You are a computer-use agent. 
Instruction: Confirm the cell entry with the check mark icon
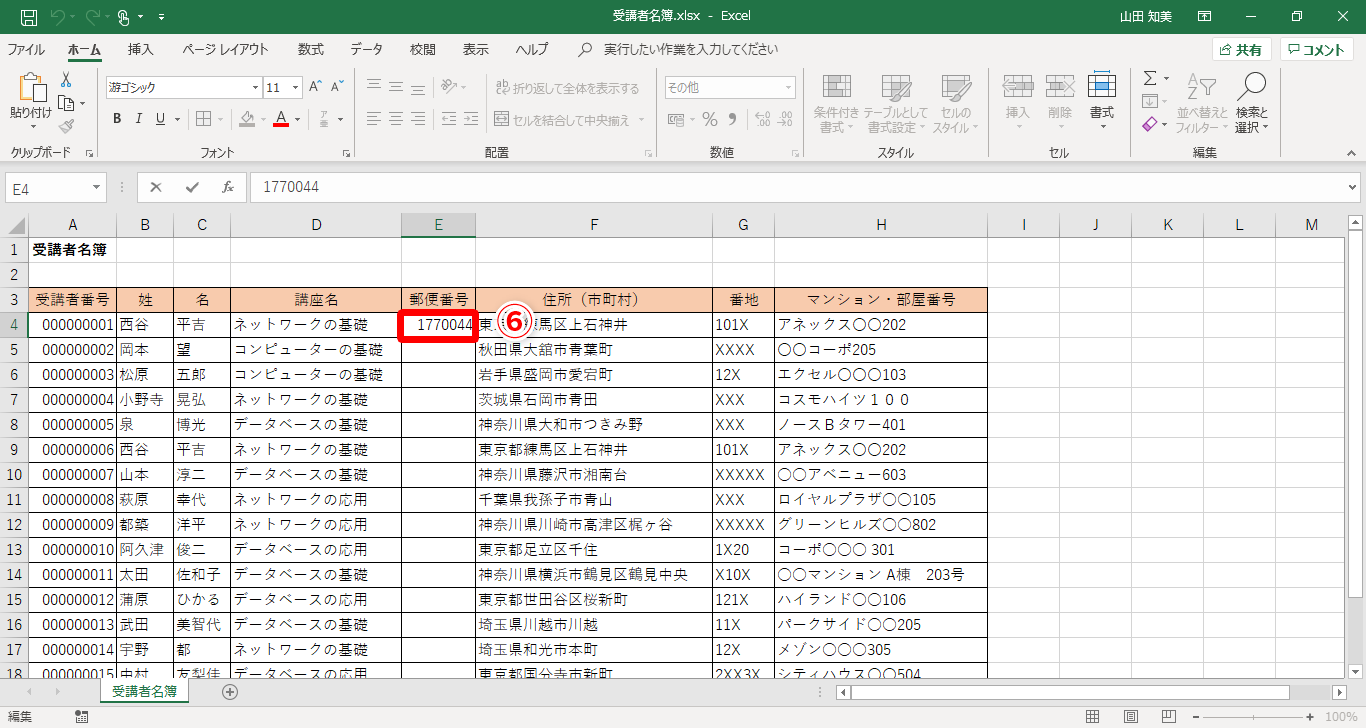pos(192,187)
